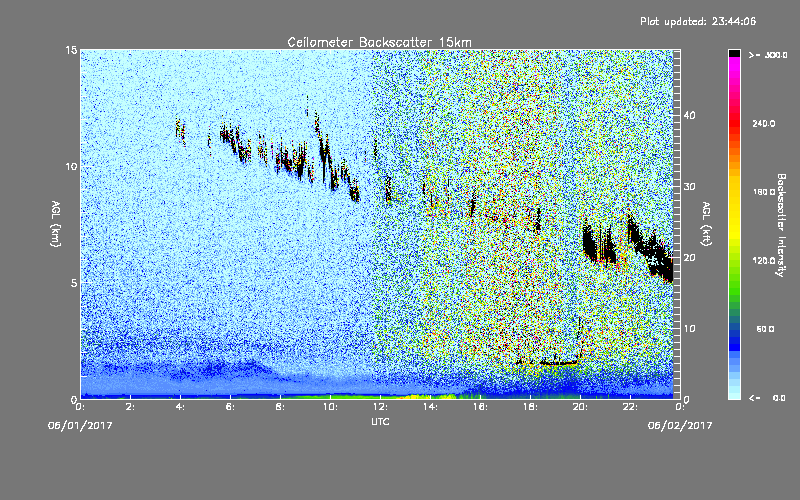
Task: Click the '14:' hour tick label
Action: tap(430, 407)
